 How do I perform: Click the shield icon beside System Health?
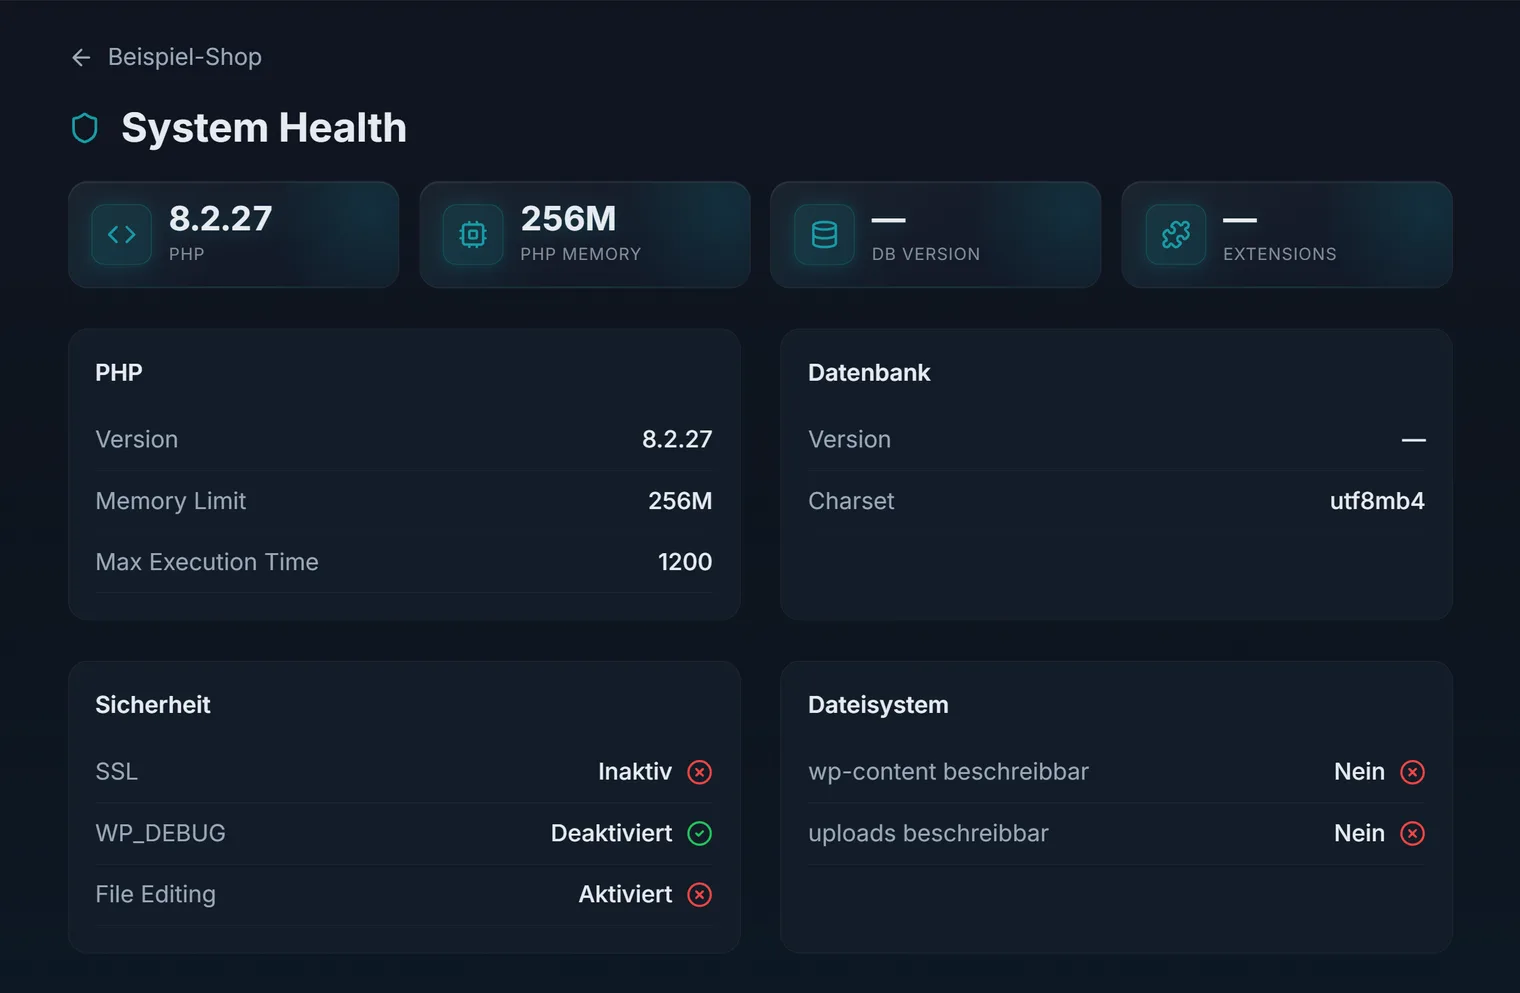[85, 128]
